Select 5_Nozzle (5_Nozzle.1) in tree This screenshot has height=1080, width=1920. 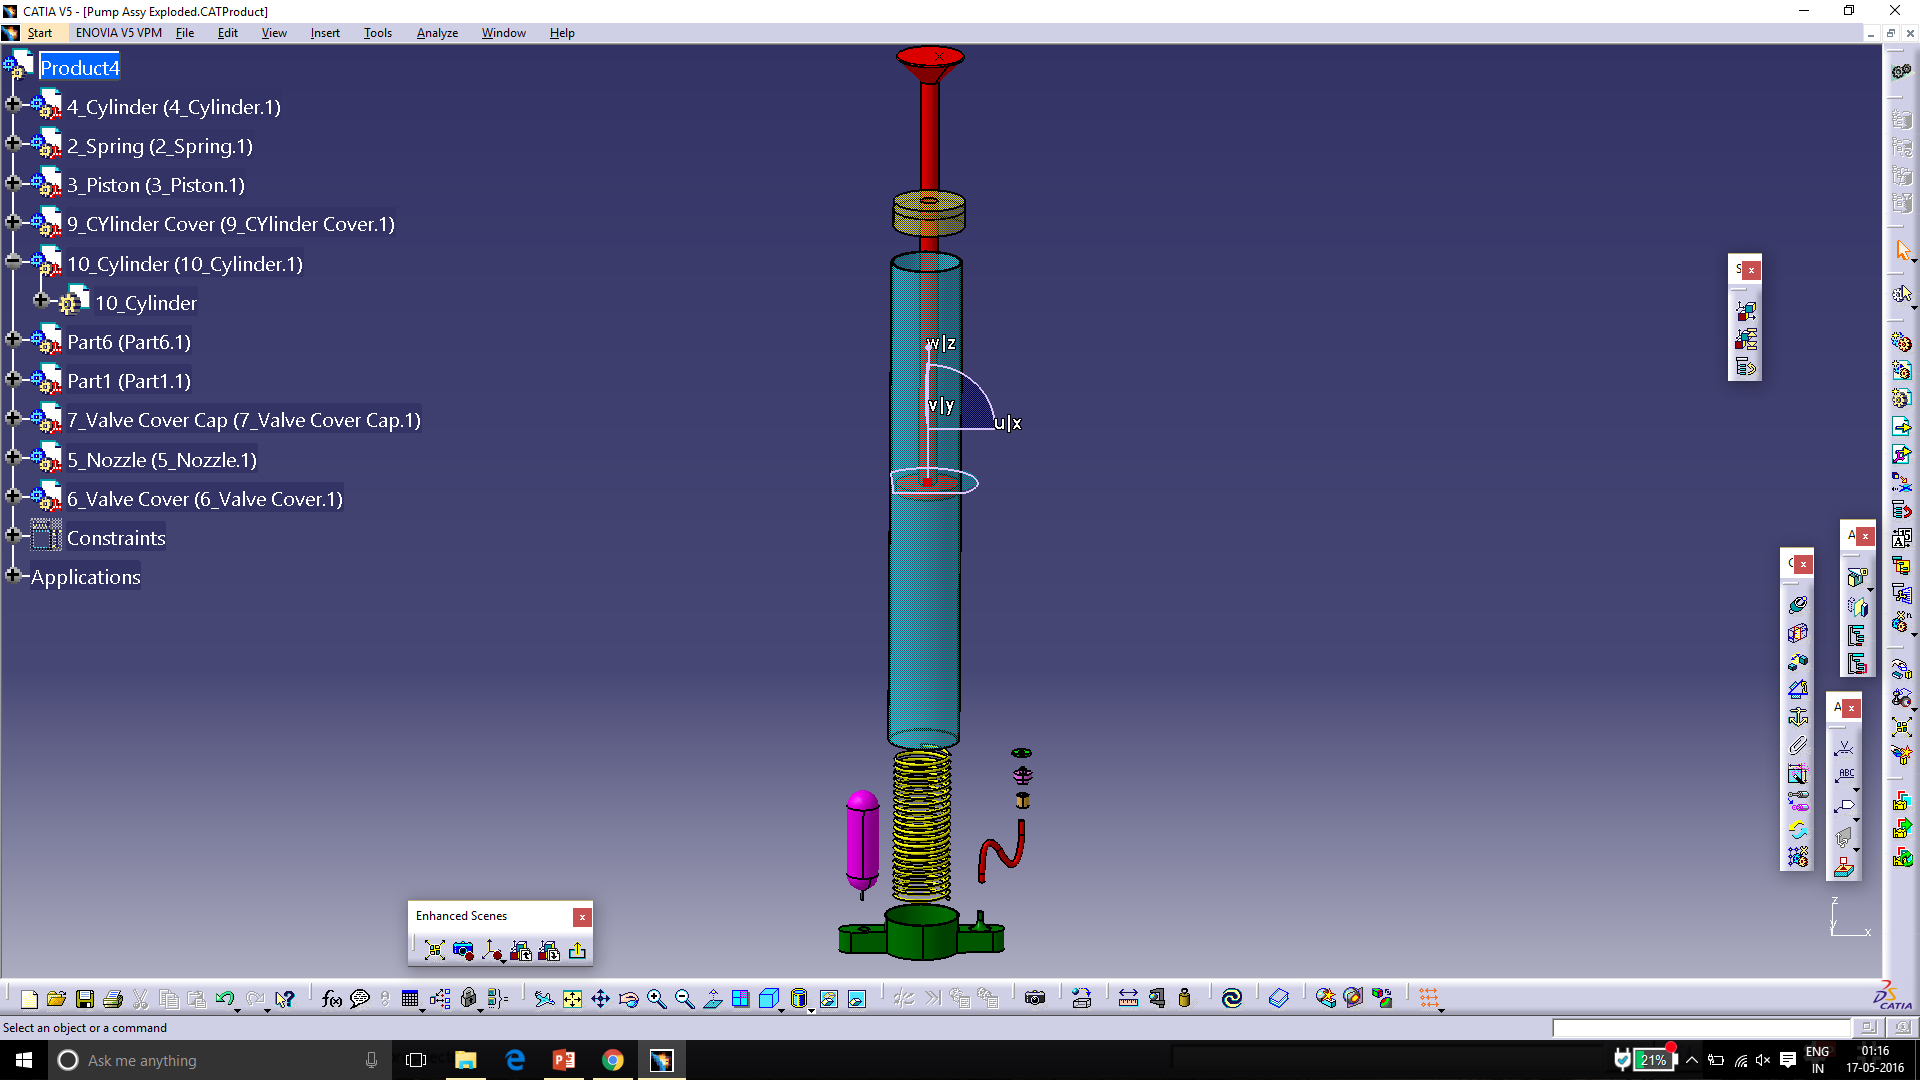(162, 460)
